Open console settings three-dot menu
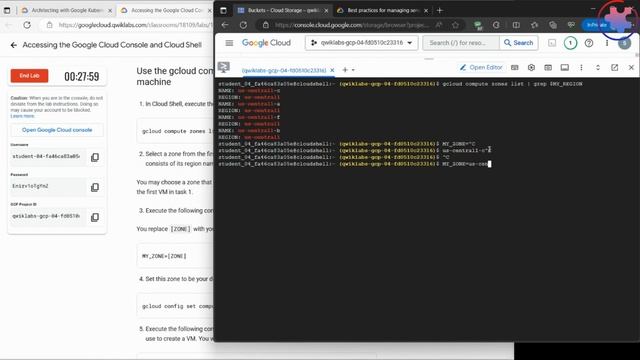640x360 pixels. (x=607, y=43)
